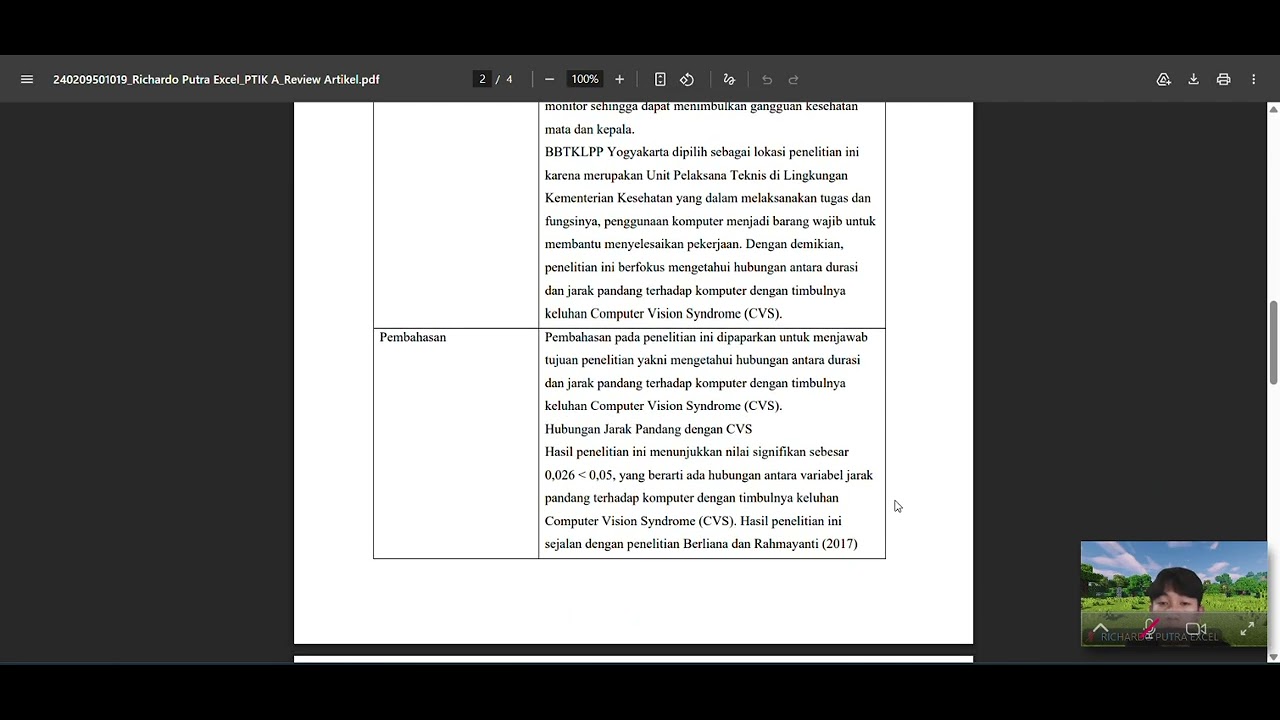Expand the webcam overlay to fullscreen
This screenshot has height=720, width=1280.
pyautogui.click(x=1247, y=629)
